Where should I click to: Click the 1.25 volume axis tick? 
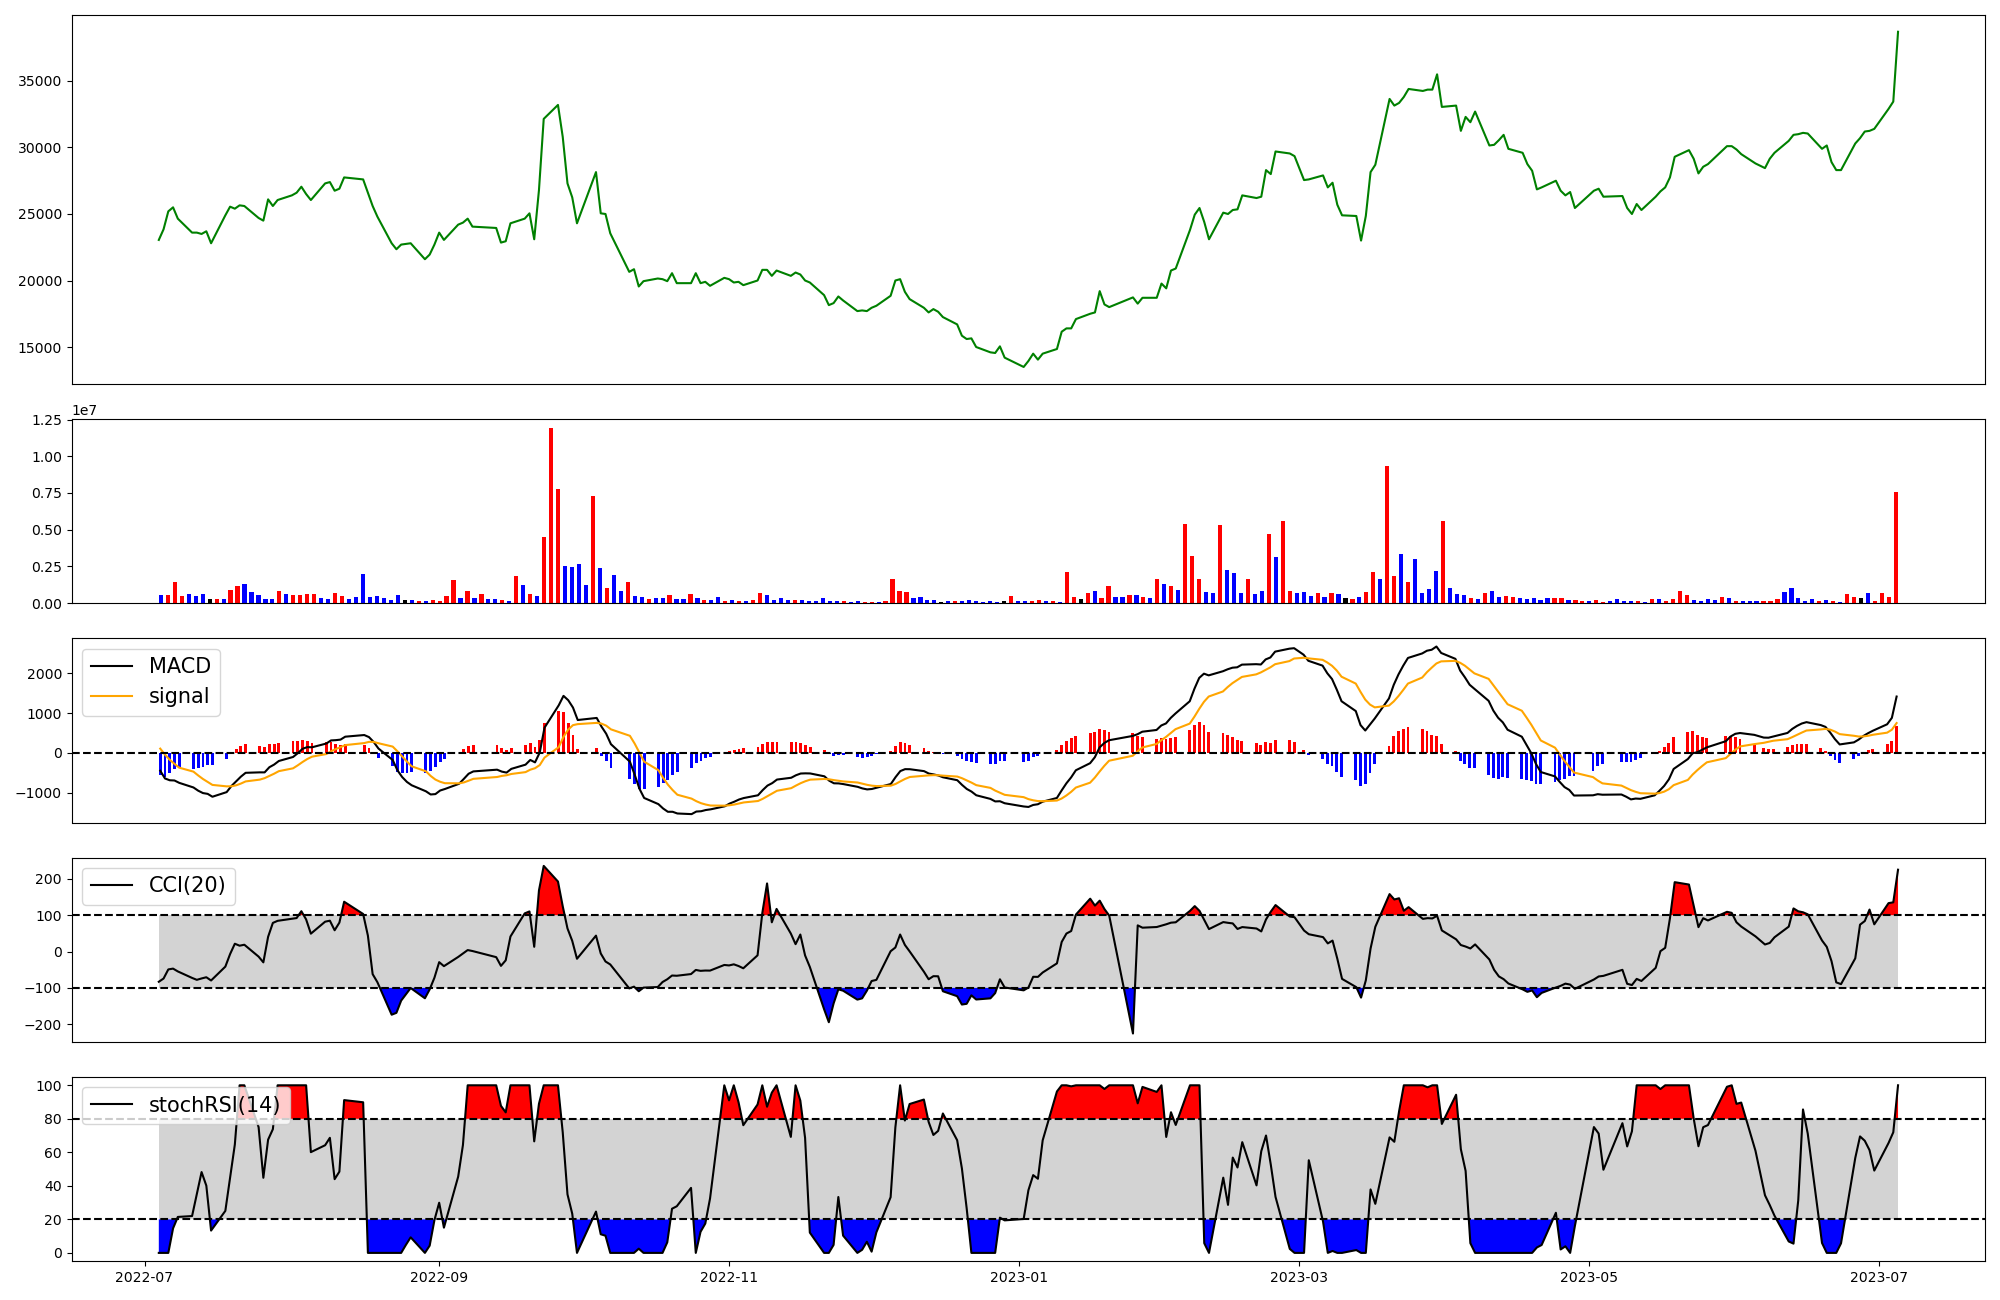[x=46, y=420]
